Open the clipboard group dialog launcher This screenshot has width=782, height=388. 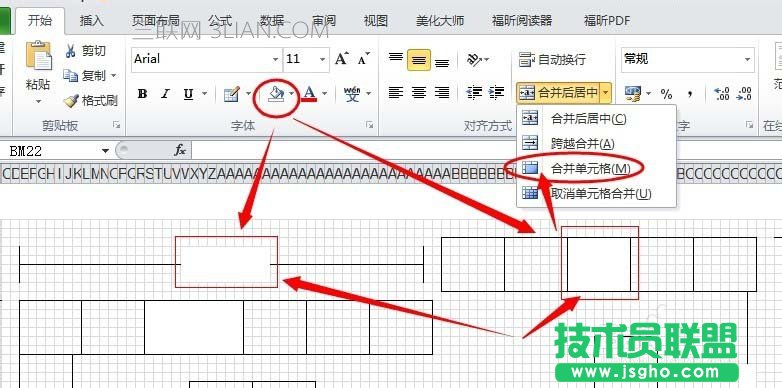(x=116, y=125)
